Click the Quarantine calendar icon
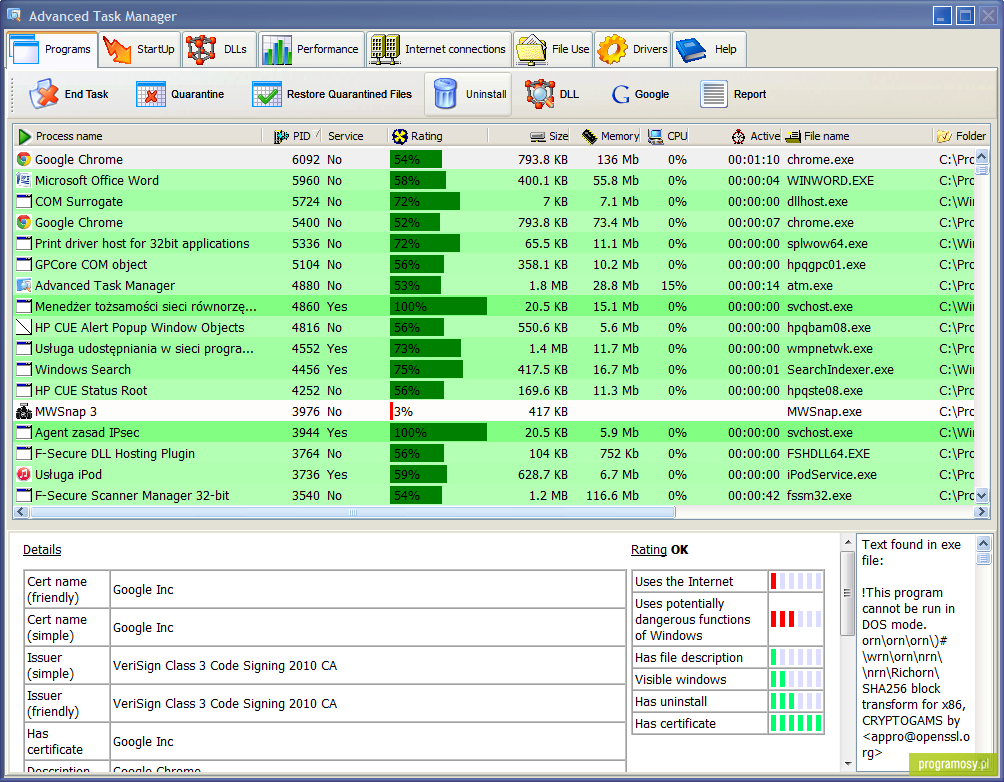 pyautogui.click(x=150, y=94)
